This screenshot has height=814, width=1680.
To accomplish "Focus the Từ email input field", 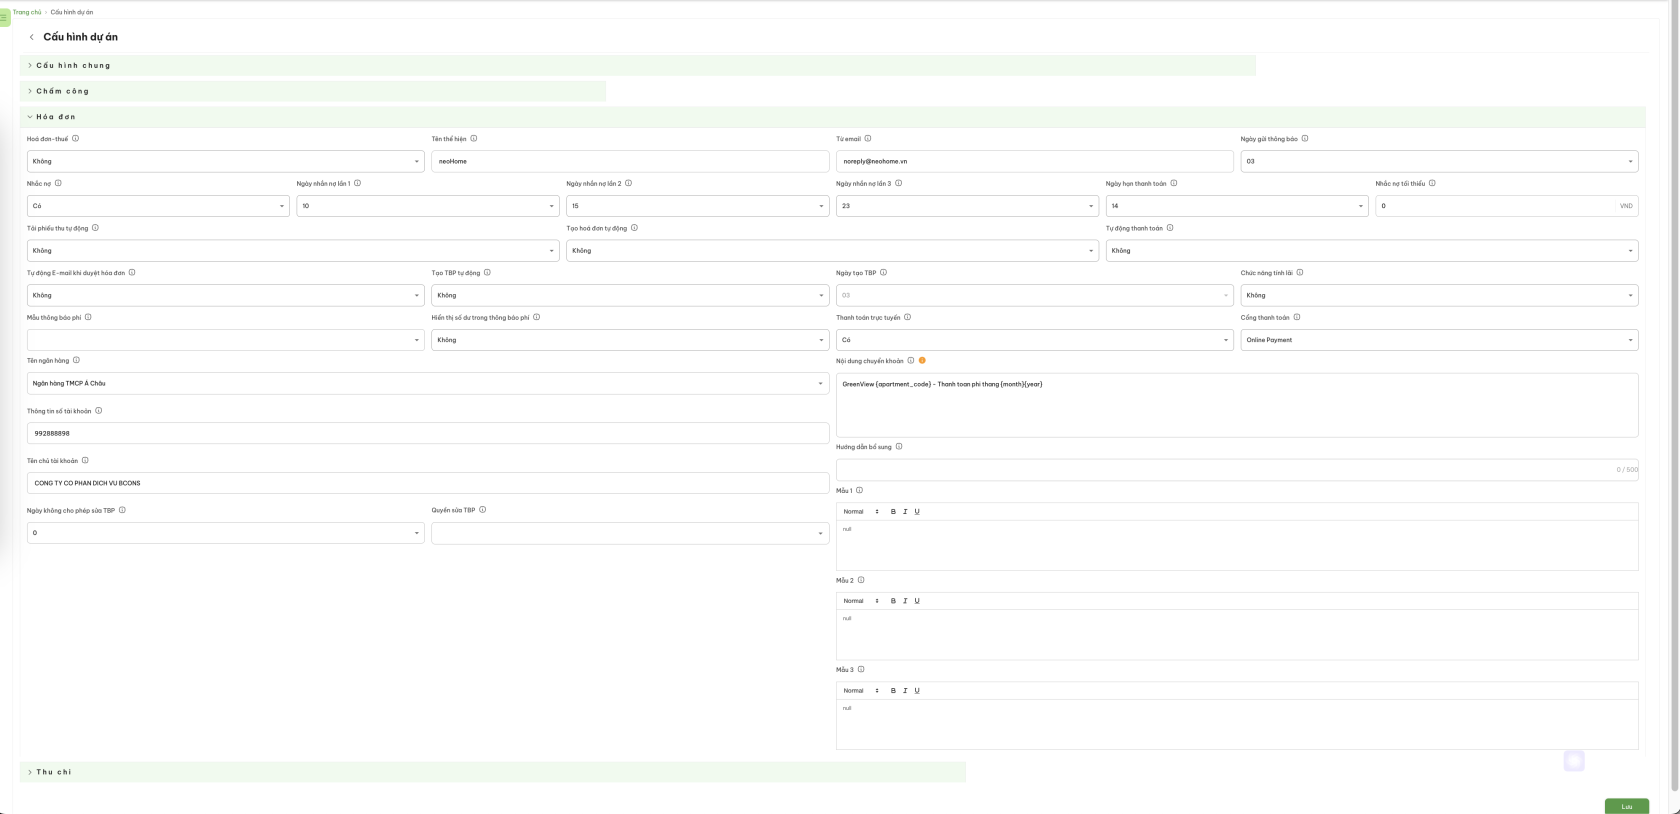I will coord(1035,161).
